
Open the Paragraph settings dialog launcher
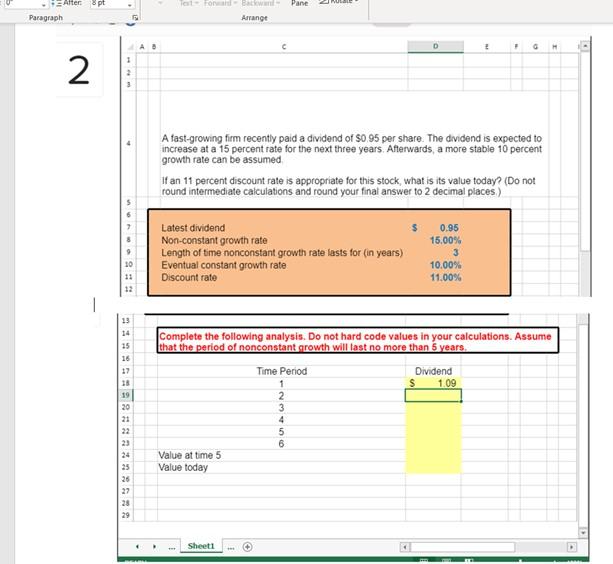tap(135, 18)
